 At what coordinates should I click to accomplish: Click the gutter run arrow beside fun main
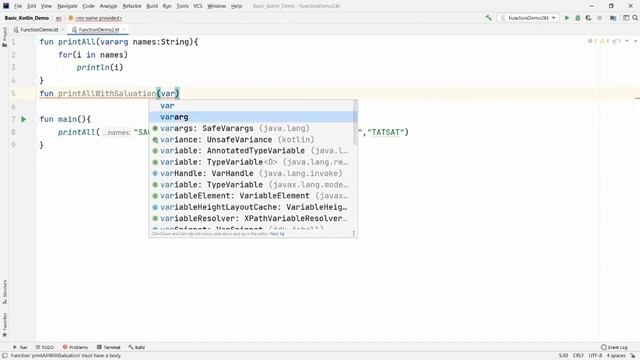click(x=24, y=119)
